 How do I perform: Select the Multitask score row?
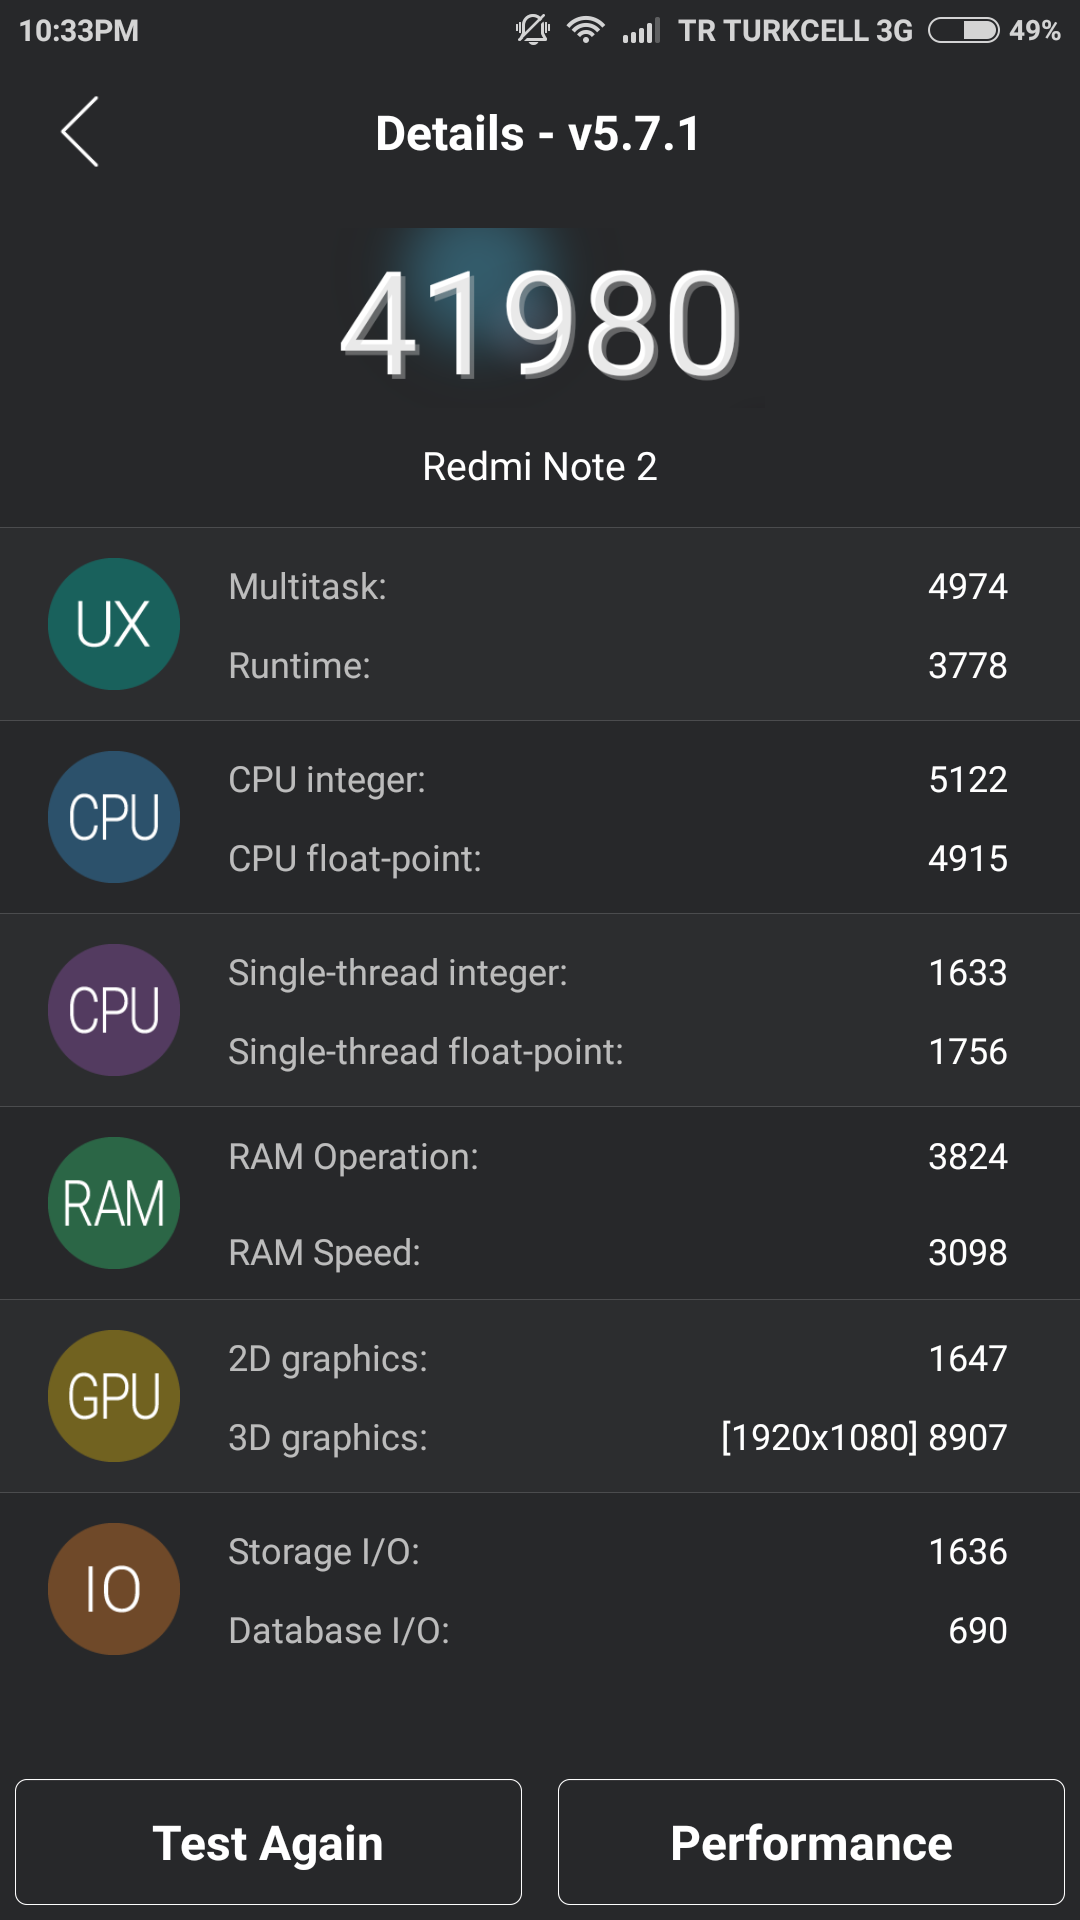pyautogui.click(x=617, y=587)
